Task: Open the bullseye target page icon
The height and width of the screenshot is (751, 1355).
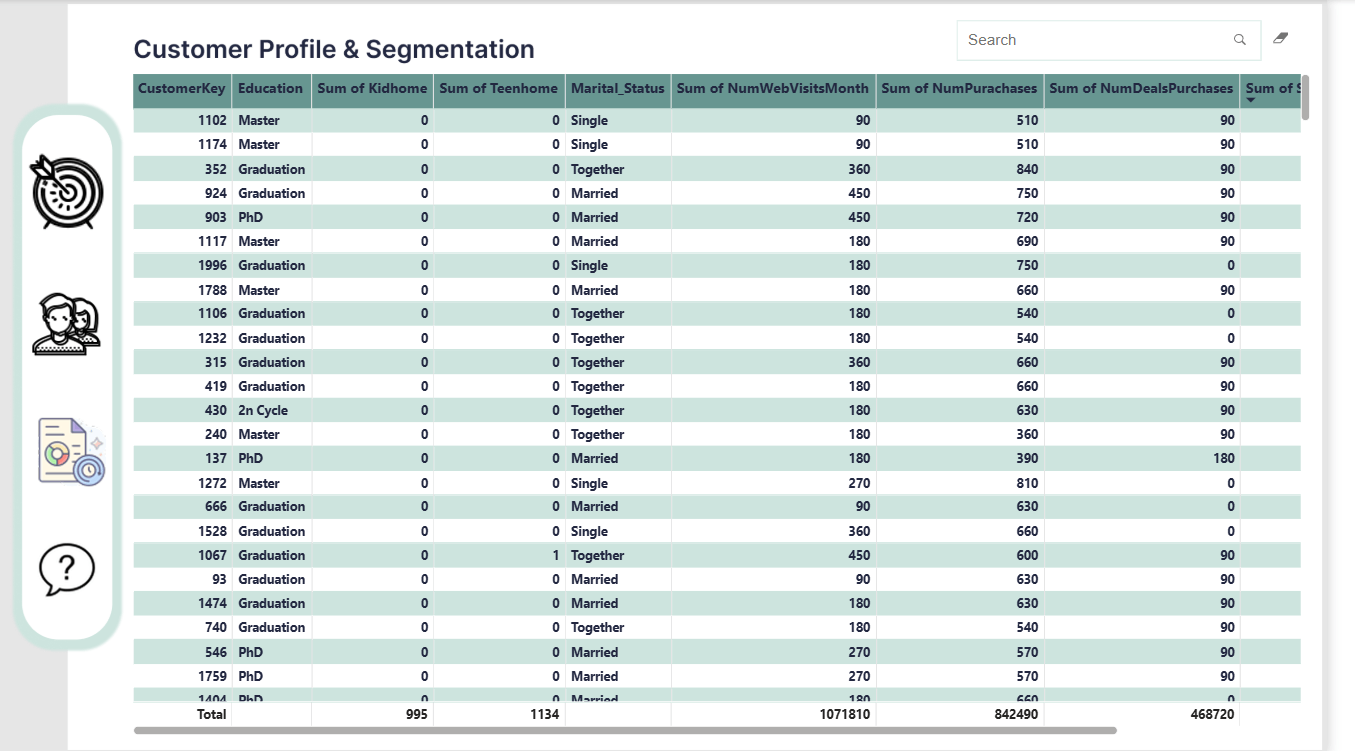Action: (67, 190)
